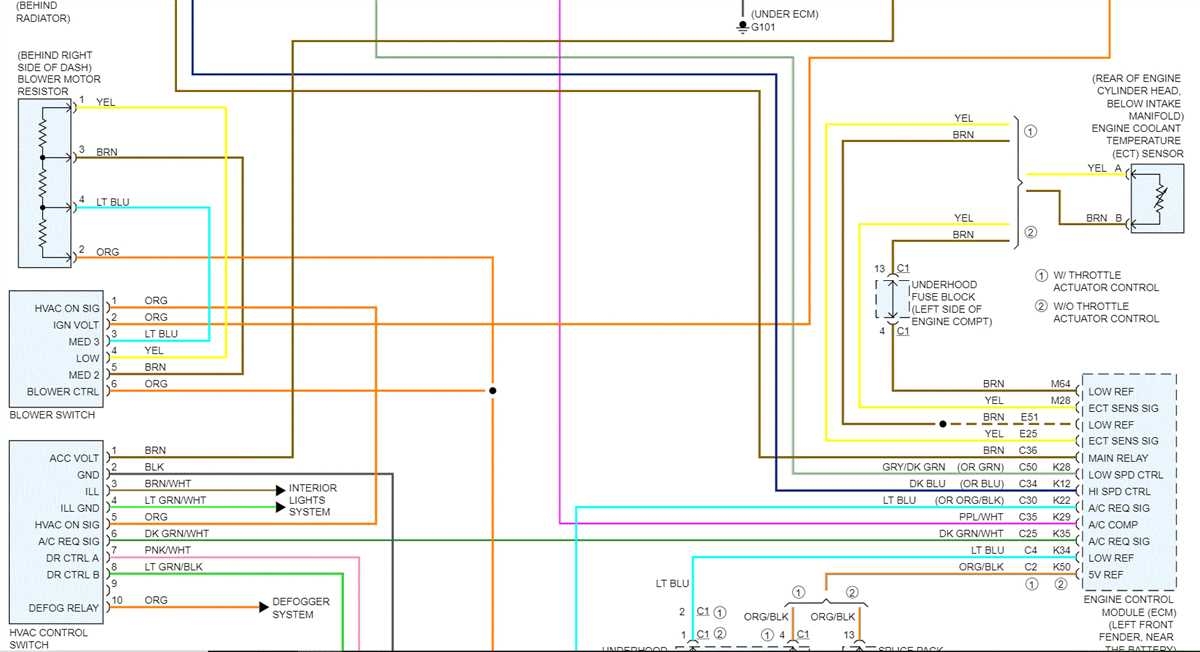The width and height of the screenshot is (1200, 652).
Task: Toggle option 2 for W/O Throttle Actuator Control
Action: 1040,306
